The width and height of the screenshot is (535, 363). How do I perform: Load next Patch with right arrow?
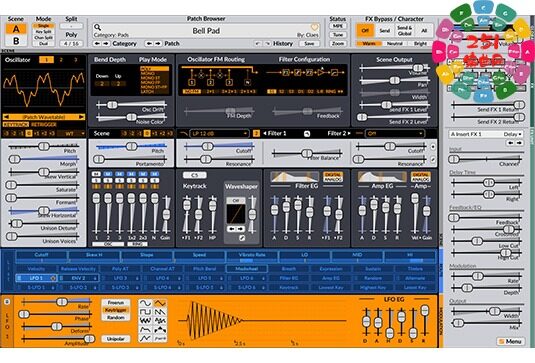pyautogui.click(x=158, y=44)
